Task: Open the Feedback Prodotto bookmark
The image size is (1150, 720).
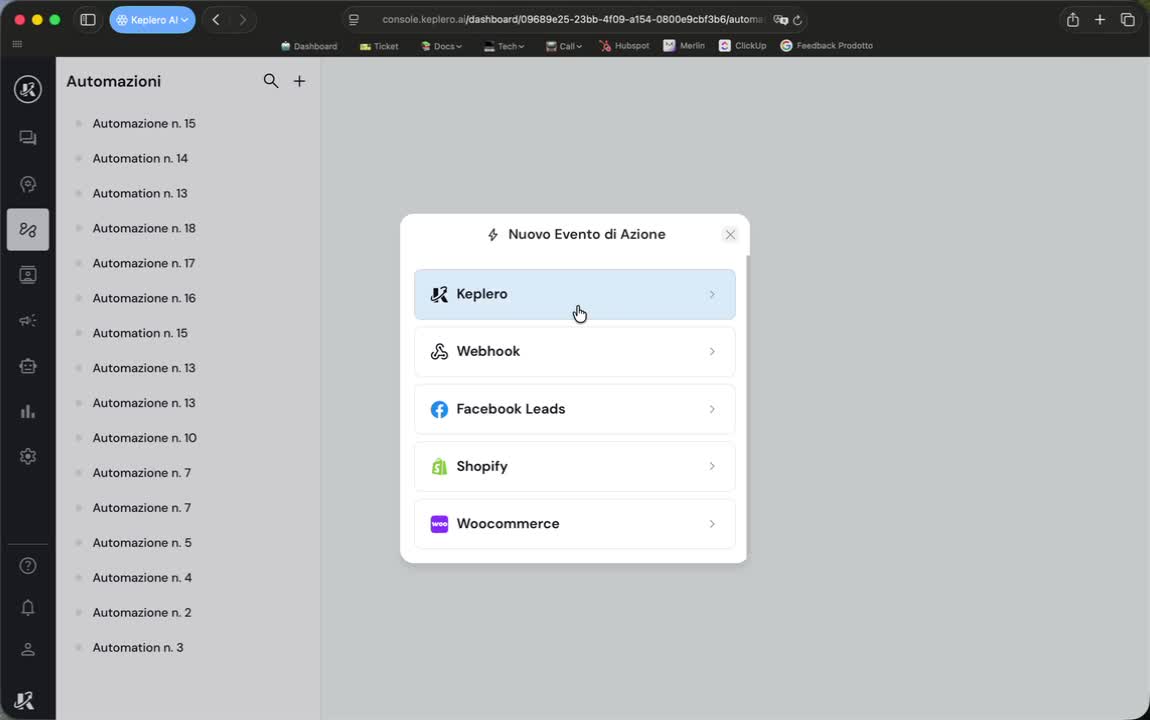Action: click(x=827, y=45)
